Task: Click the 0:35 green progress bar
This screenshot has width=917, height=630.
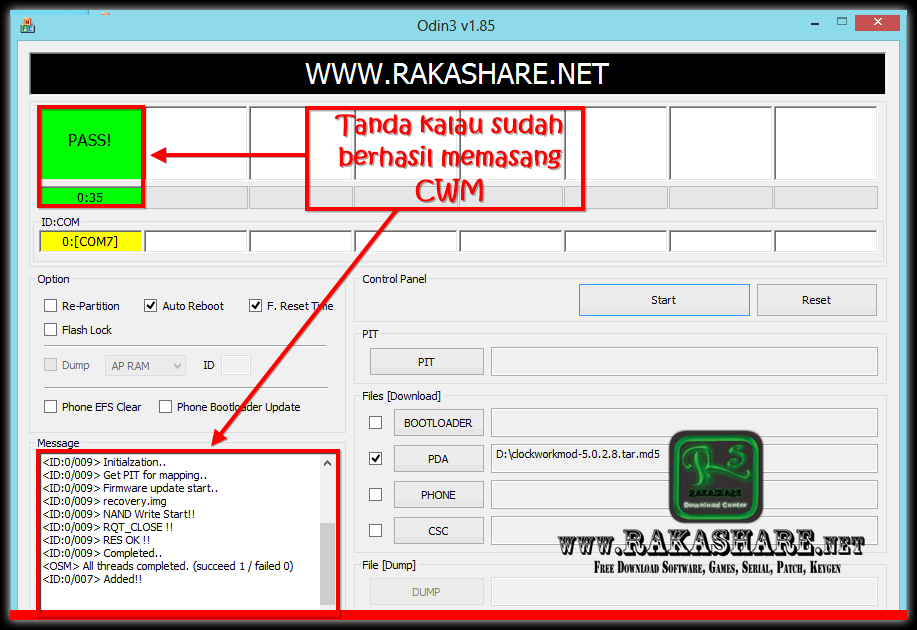Action: (x=91, y=197)
